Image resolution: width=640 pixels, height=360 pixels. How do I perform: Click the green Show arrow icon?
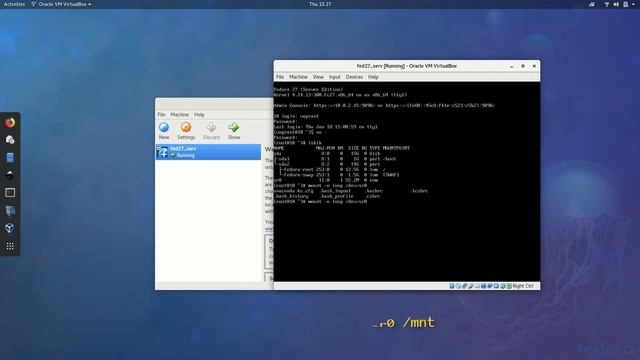234,128
